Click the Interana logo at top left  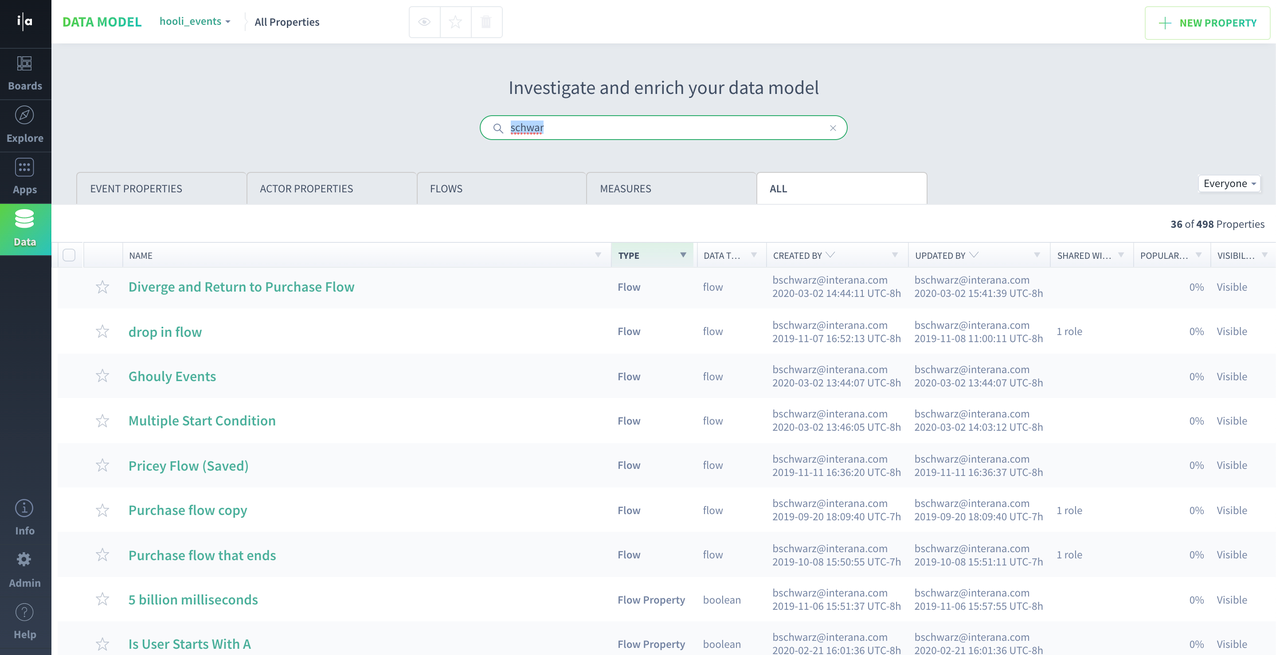pos(25,22)
